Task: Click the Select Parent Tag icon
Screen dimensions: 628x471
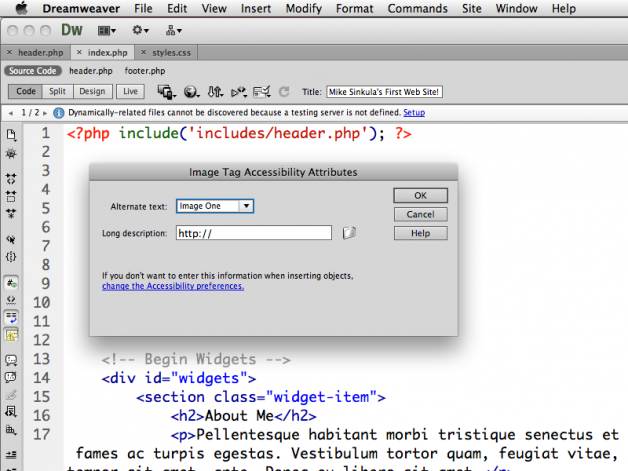Action: (11, 240)
